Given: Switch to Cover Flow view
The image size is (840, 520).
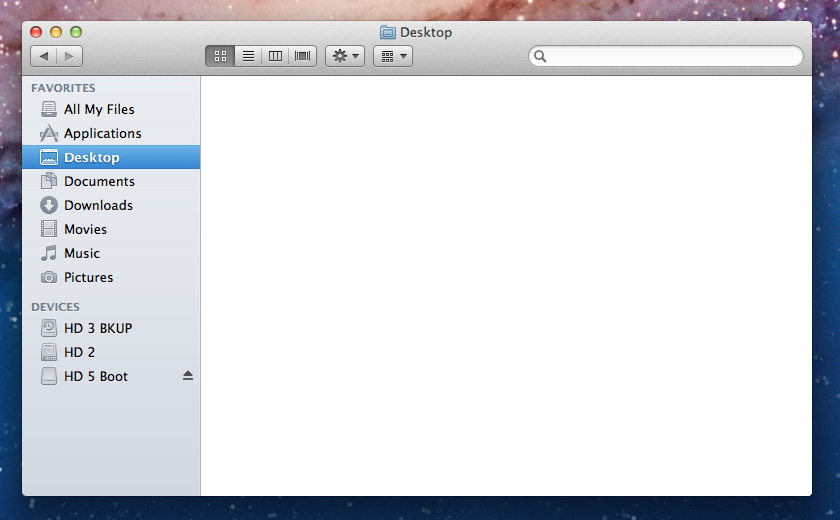Looking at the screenshot, I should [x=303, y=56].
